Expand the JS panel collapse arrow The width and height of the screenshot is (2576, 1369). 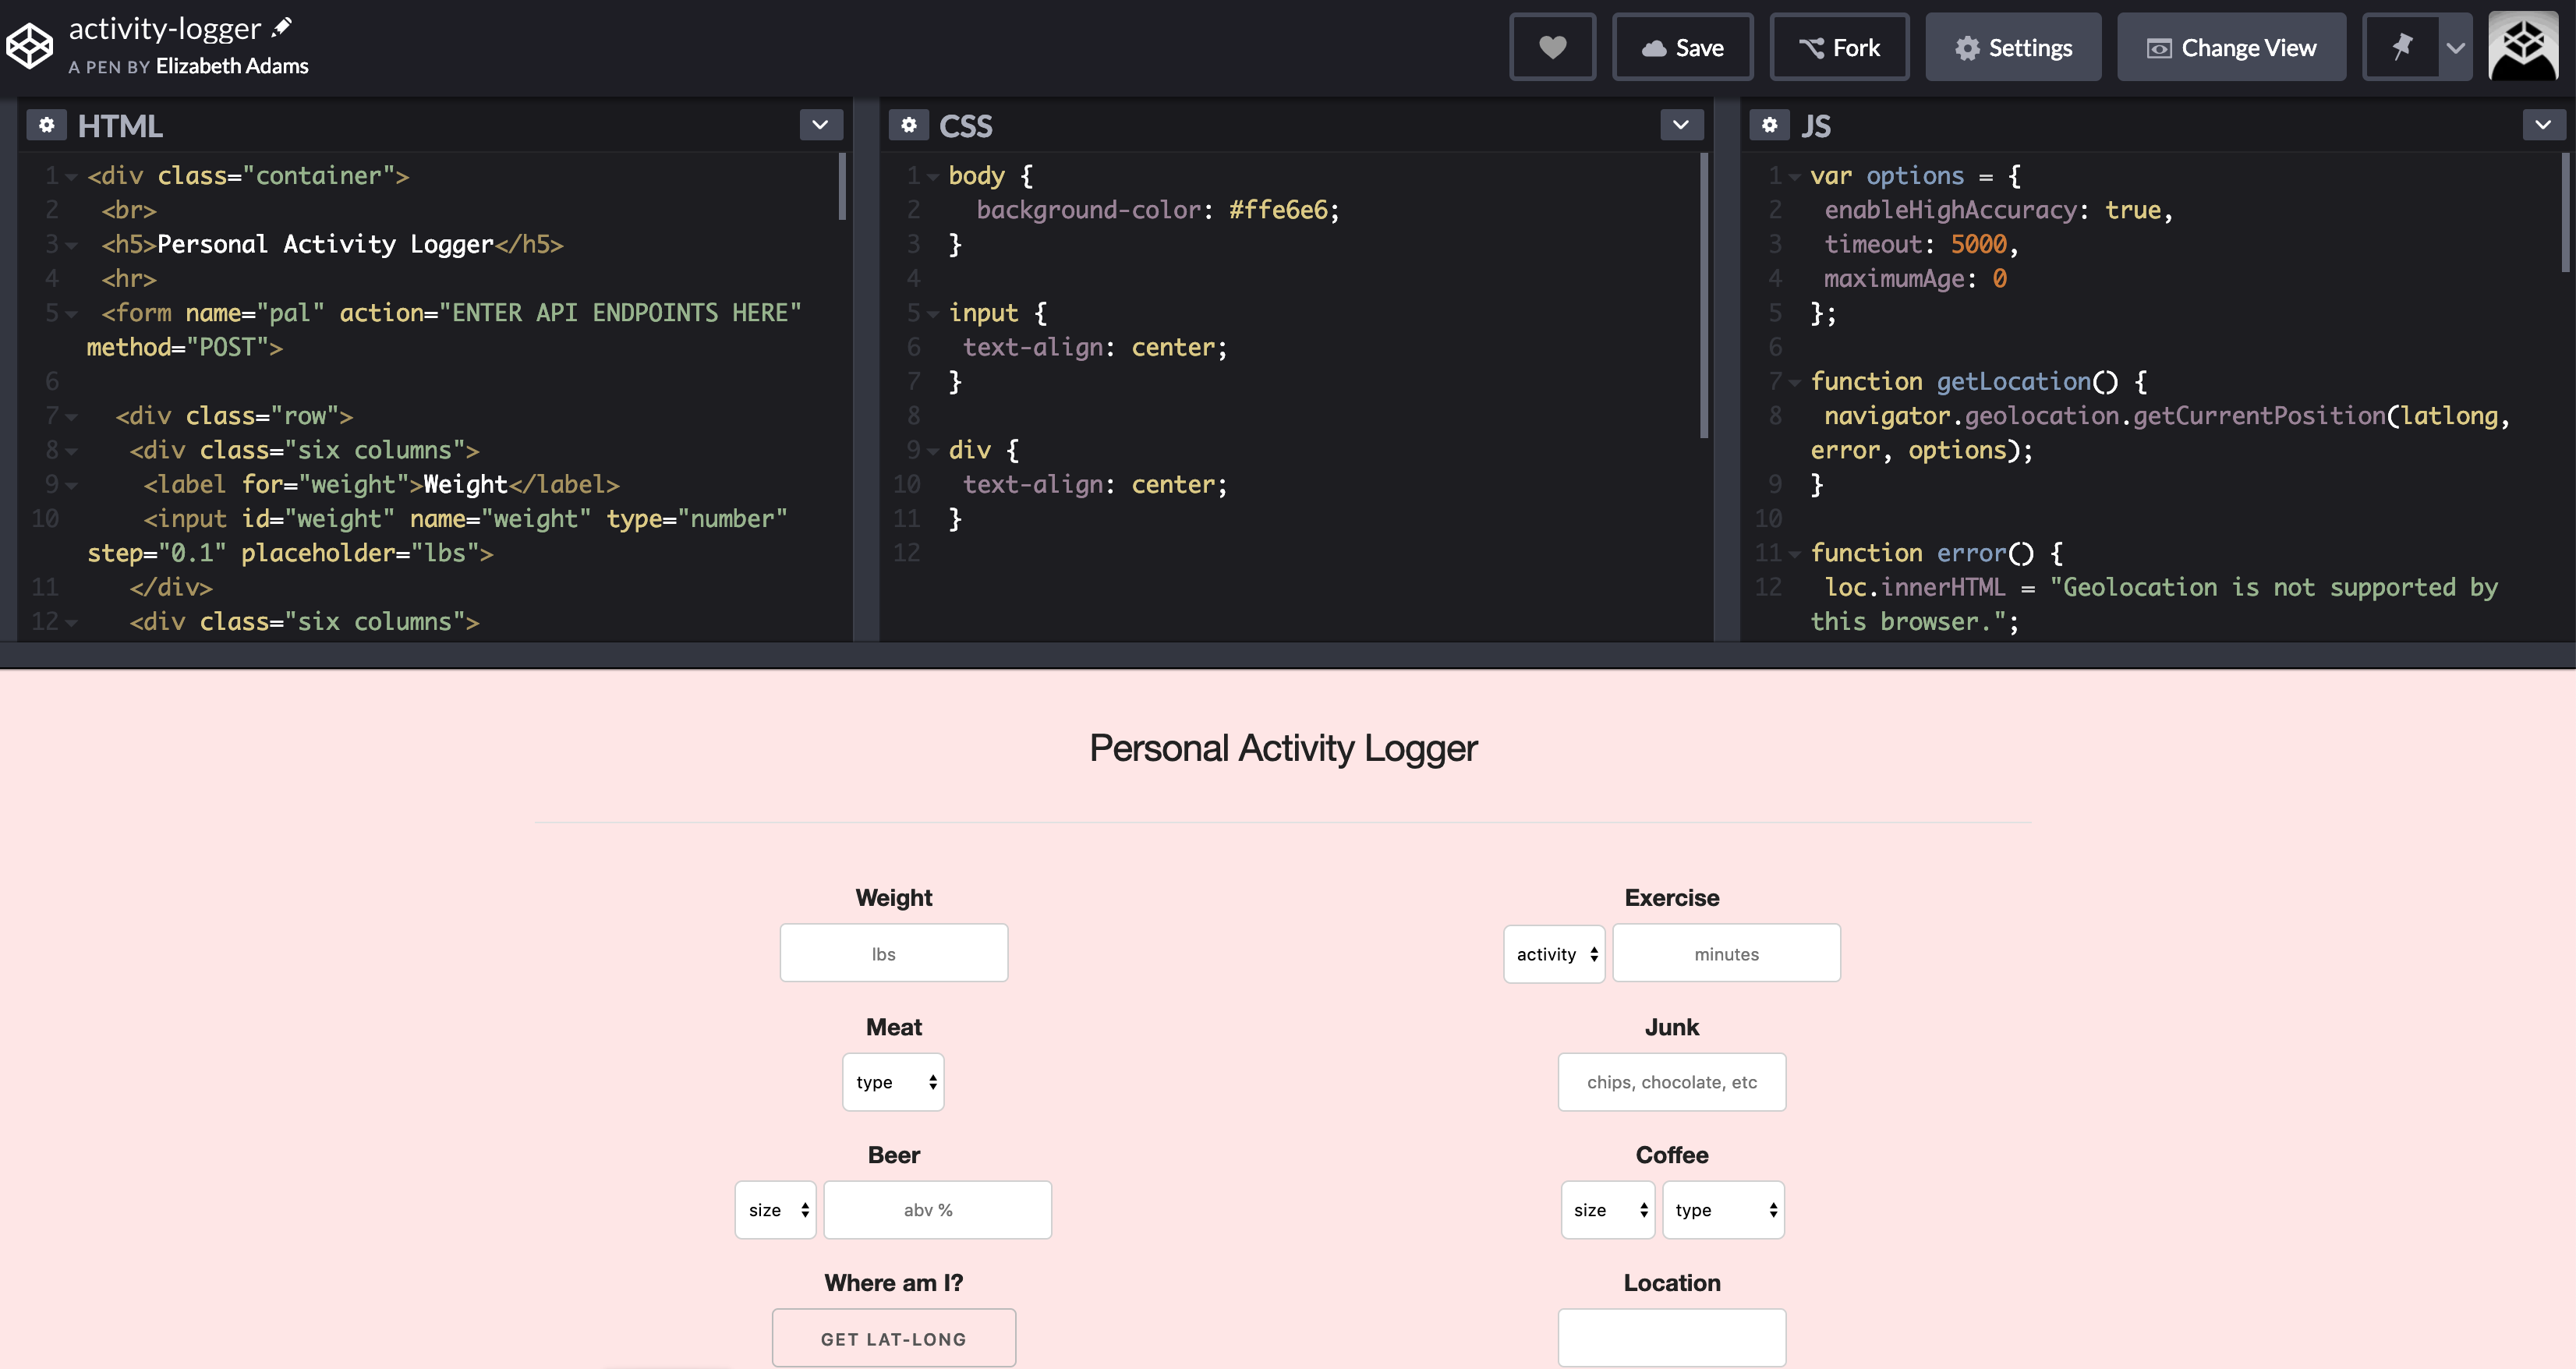tap(2543, 124)
